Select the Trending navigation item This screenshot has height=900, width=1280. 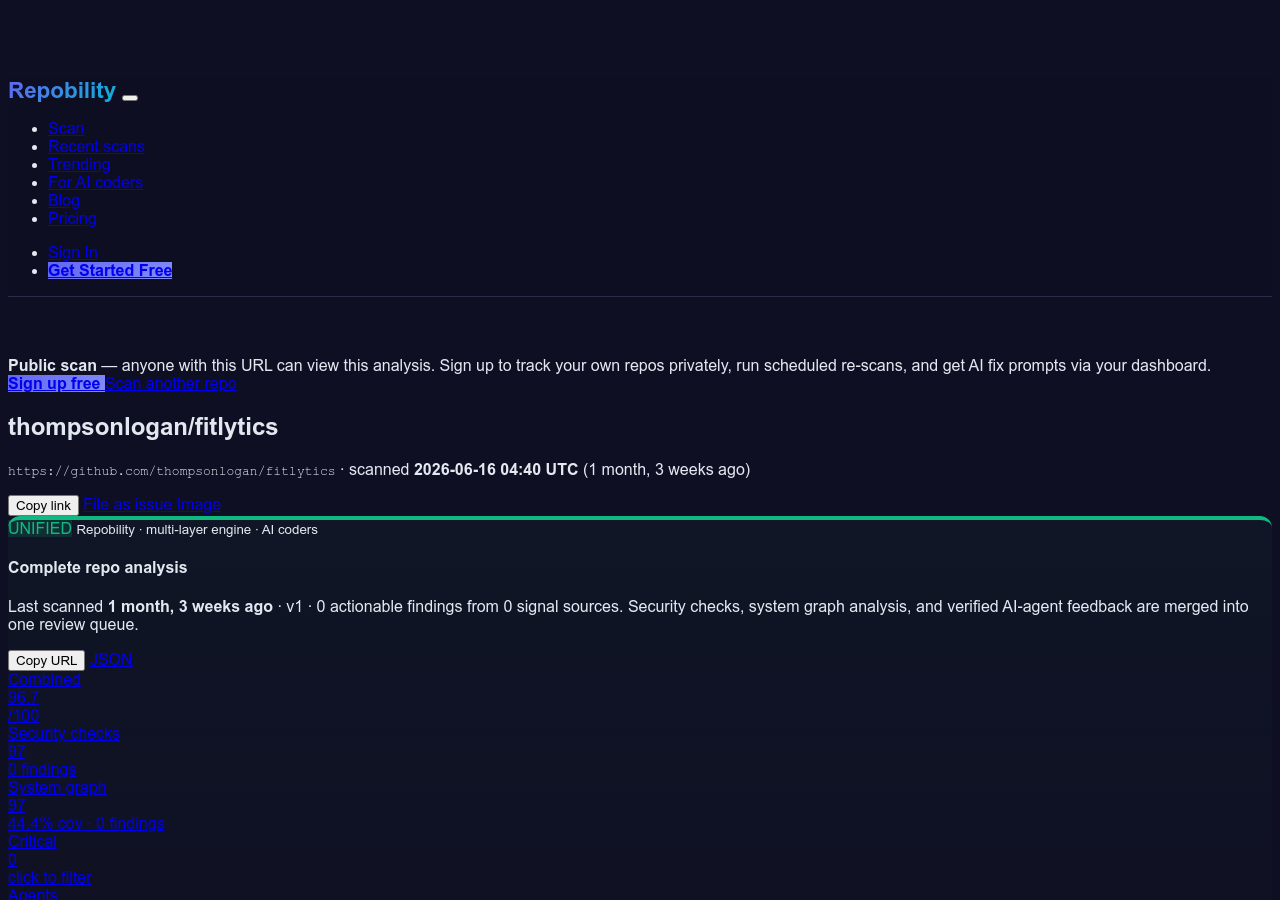click(x=79, y=164)
